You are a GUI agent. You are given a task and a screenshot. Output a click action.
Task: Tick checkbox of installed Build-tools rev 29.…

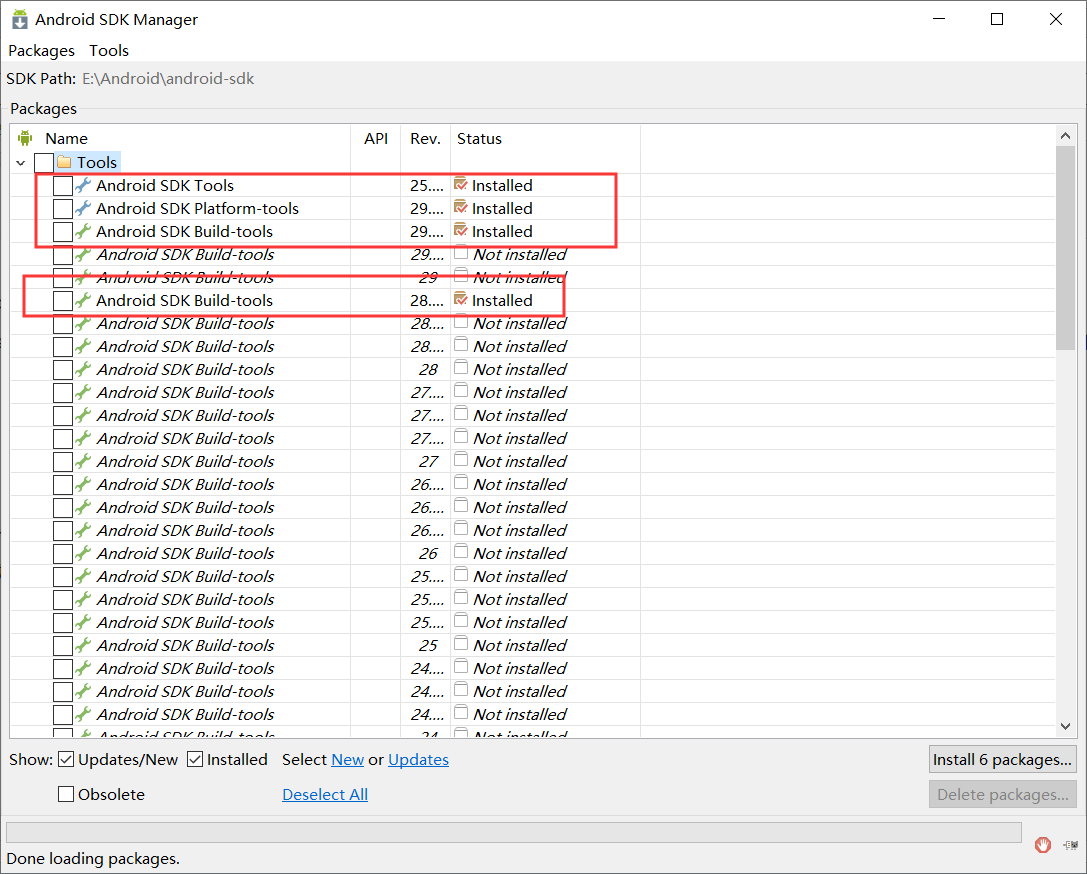pos(63,231)
